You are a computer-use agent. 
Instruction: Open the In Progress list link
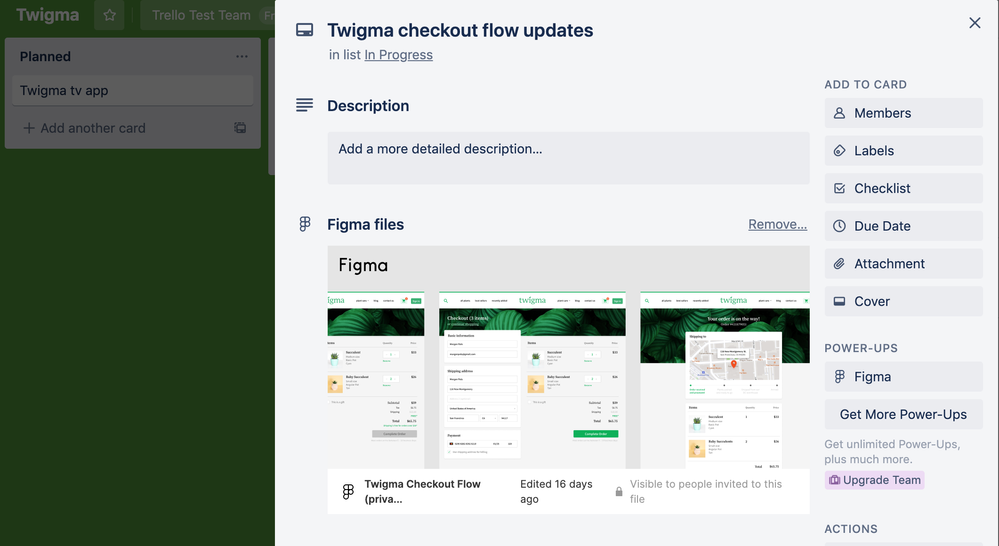point(398,55)
